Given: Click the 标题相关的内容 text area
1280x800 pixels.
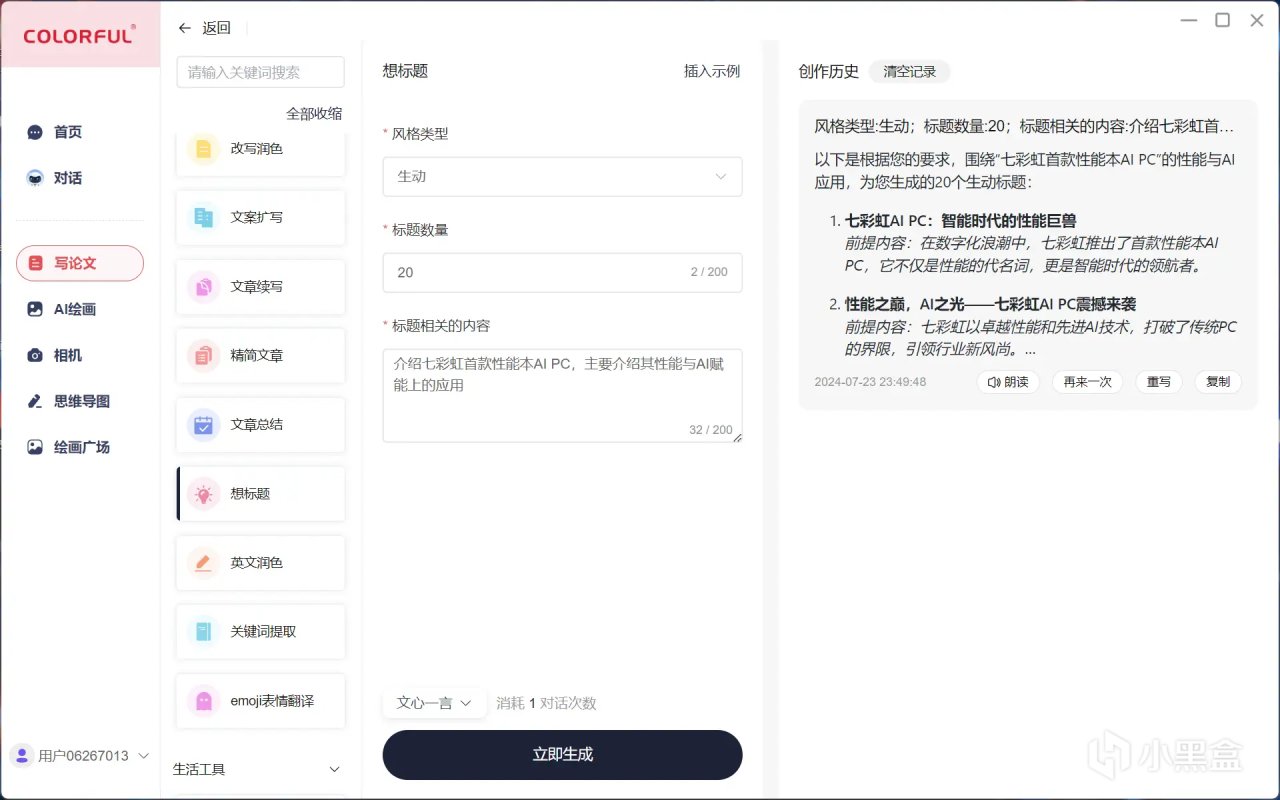Looking at the screenshot, I should click(x=562, y=395).
